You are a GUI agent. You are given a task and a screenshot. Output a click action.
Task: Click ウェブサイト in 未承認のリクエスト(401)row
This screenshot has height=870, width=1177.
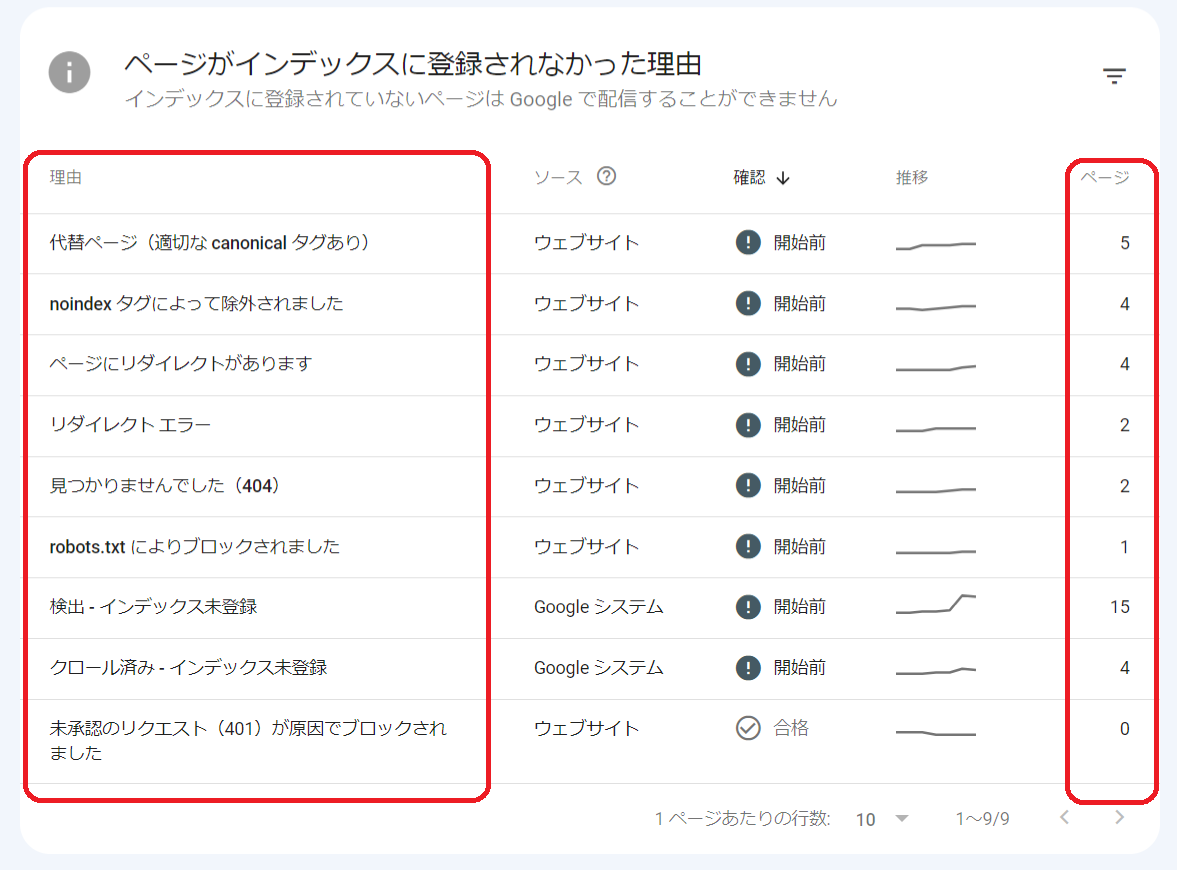tap(586, 728)
